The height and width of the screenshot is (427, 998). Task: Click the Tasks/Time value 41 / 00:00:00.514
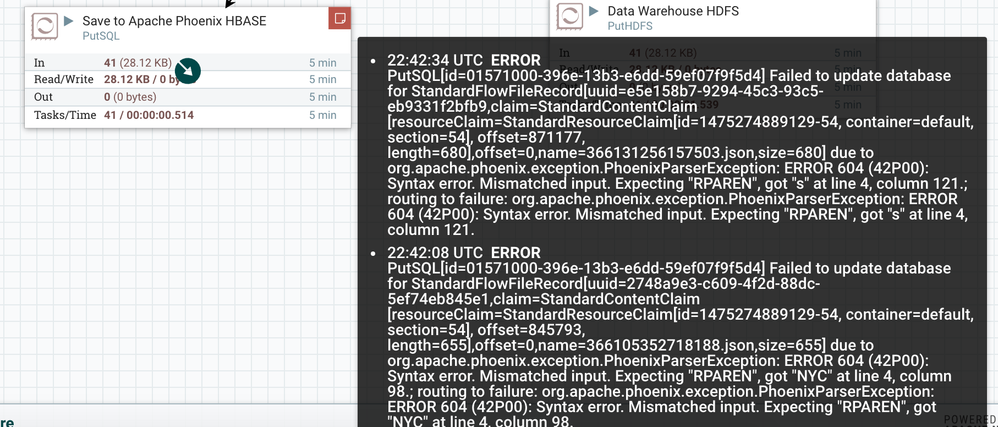click(x=149, y=115)
